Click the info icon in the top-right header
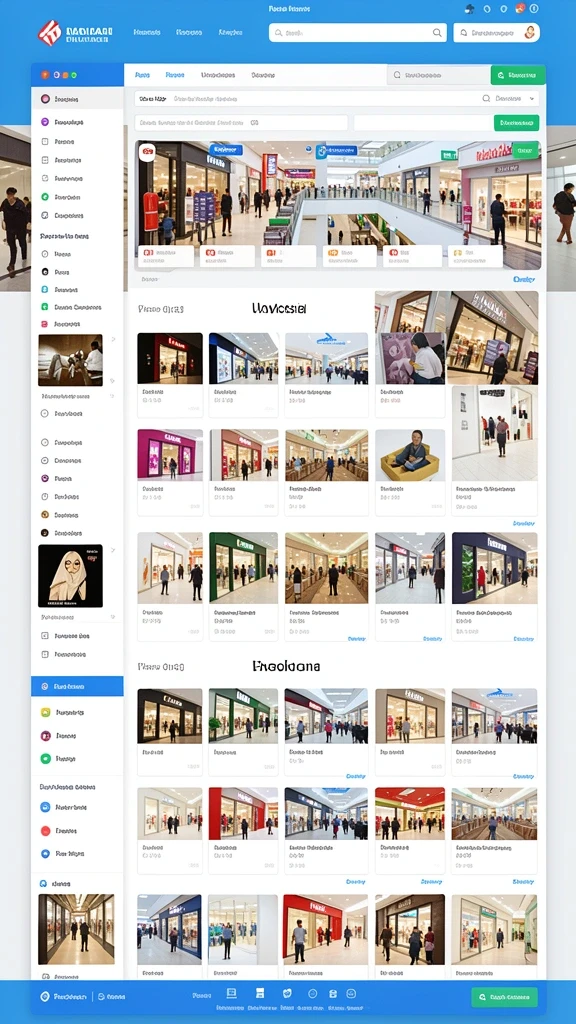The height and width of the screenshot is (1024, 576). click(534, 9)
